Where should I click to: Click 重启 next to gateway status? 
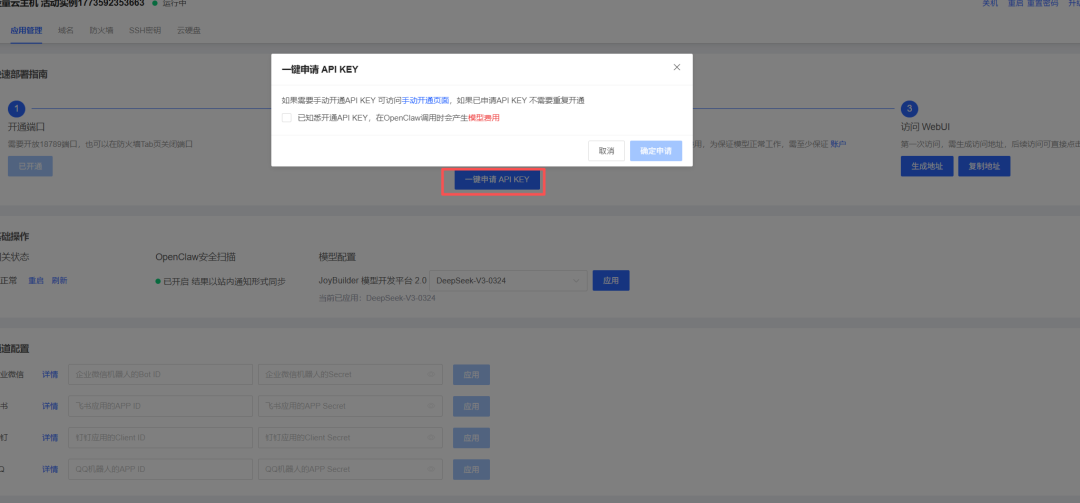click(x=36, y=280)
